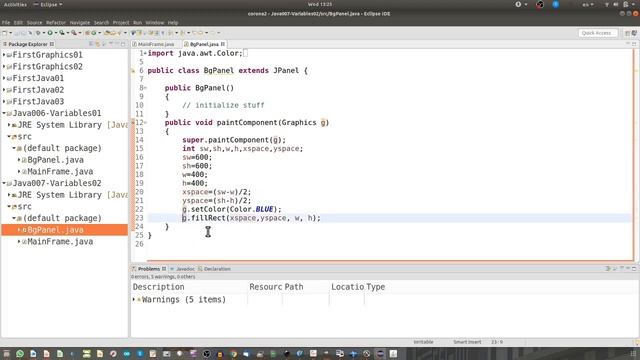The image size is (640, 360).
Task: Click Color.BLUE text on line 22
Action: [x=251, y=209]
